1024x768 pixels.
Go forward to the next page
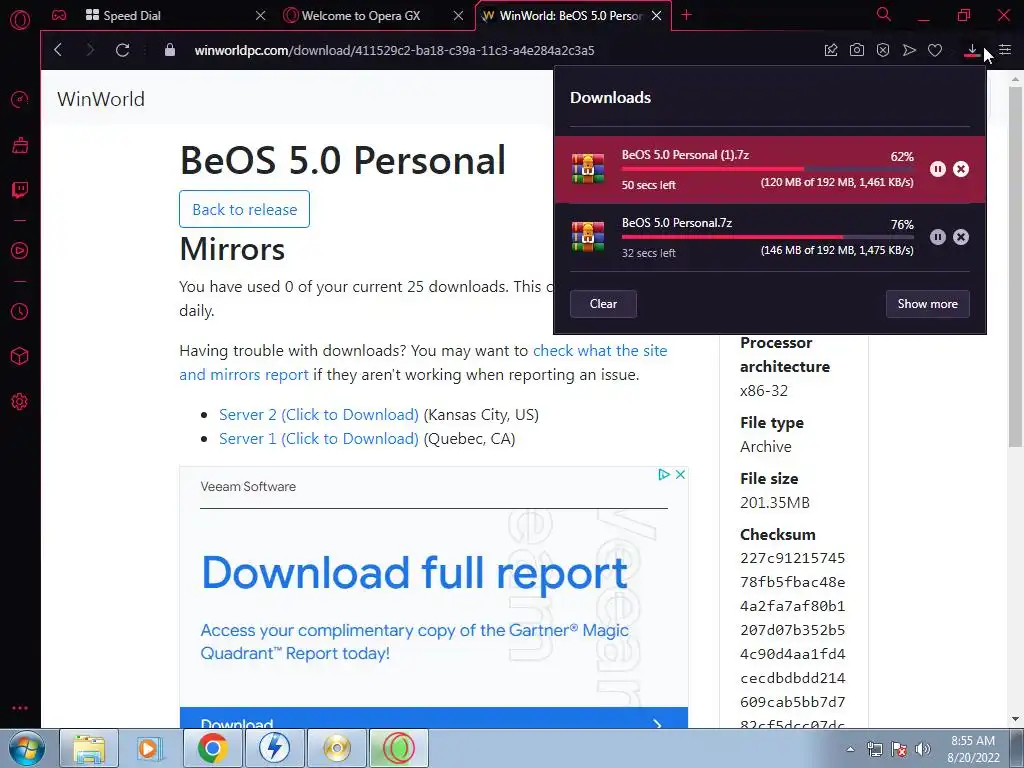(90, 50)
